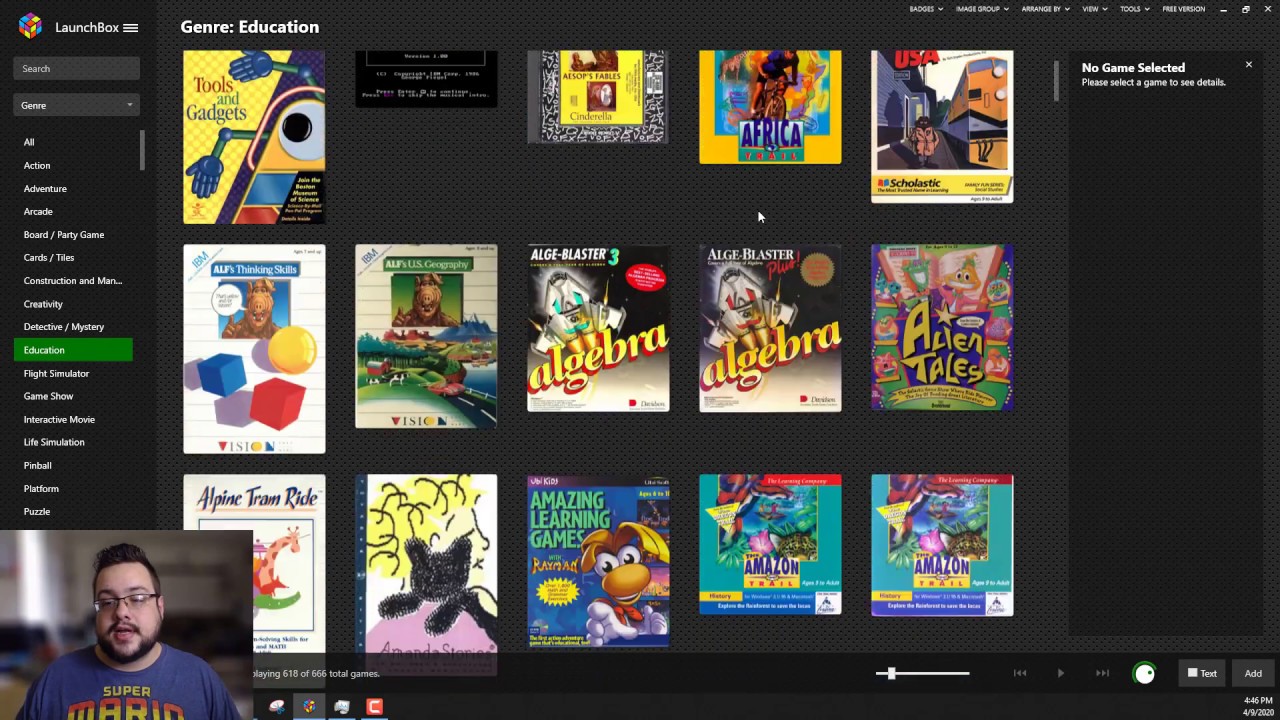The image size is (1280, 720).
Task: Click the games grid vertical scrollbar
Action: click(1055, 82)
